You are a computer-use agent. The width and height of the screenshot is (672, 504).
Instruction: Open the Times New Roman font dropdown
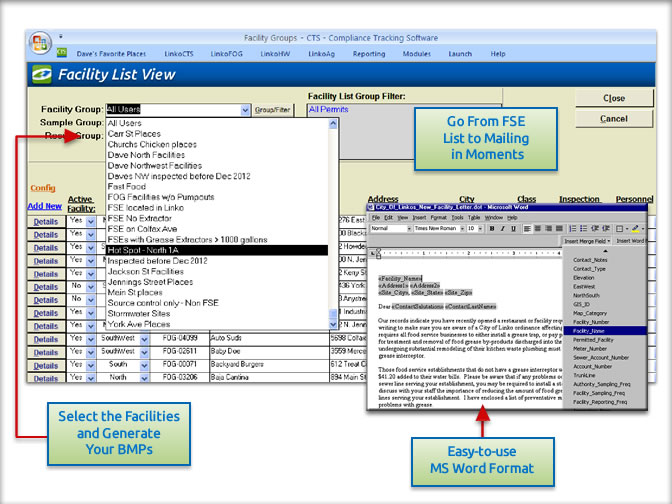tap(462, 229)
